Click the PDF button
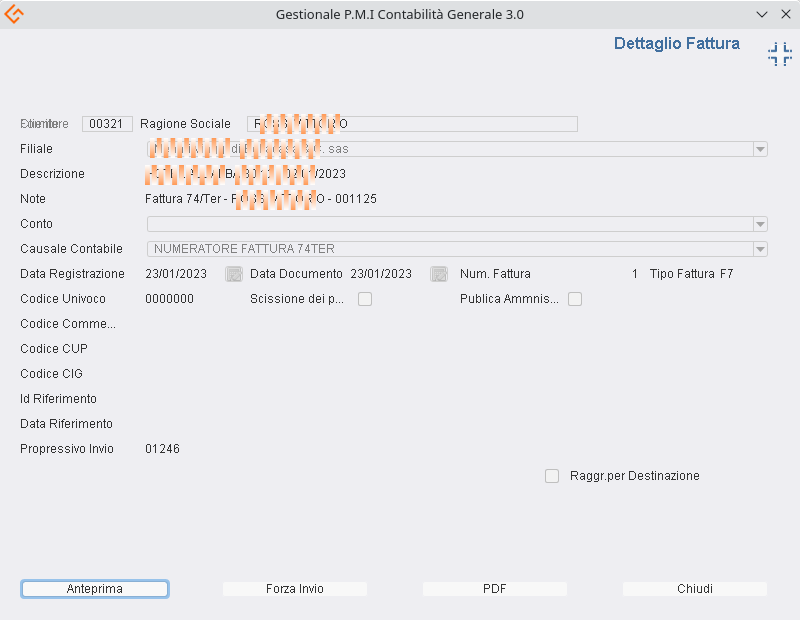The height and width of the screenshot is (620, 800). [x=495, y=589]
